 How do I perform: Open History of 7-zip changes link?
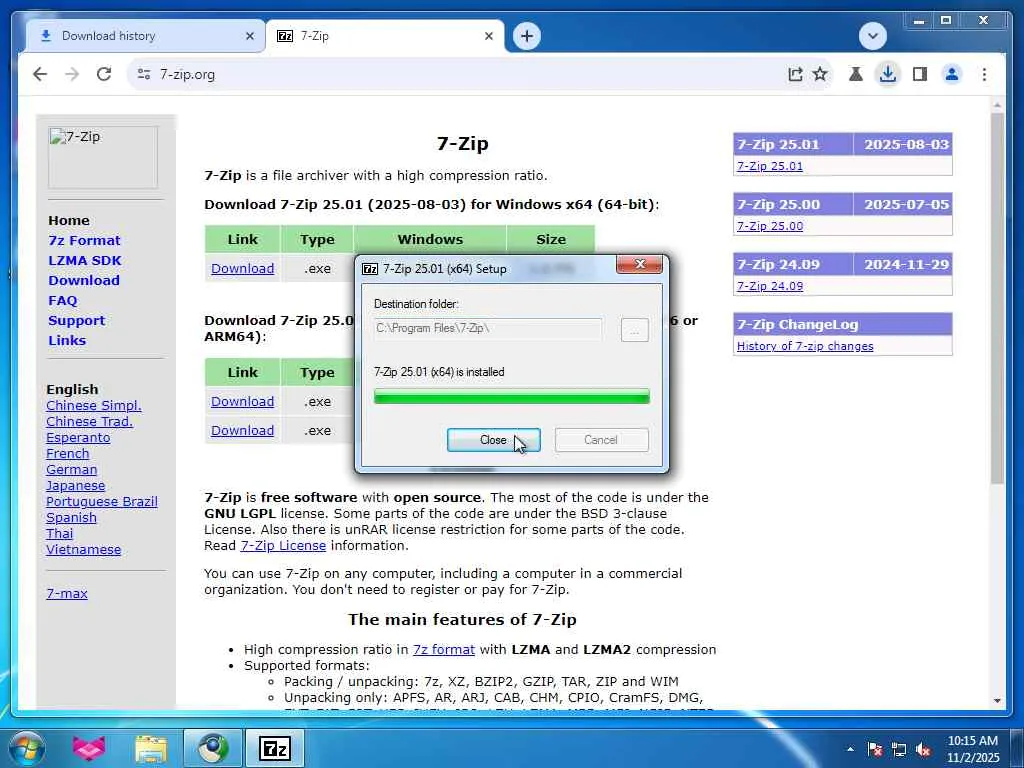(805, 346)
